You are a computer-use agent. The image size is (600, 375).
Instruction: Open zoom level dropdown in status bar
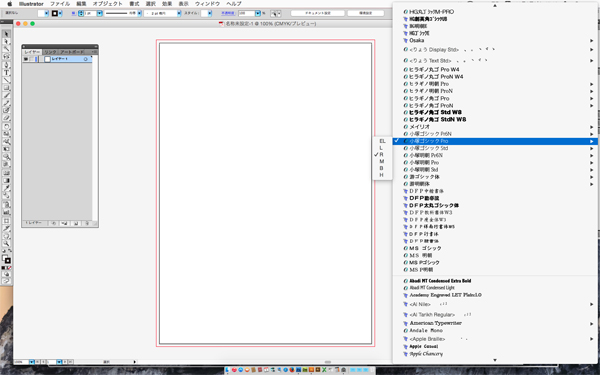click(32, 362)
